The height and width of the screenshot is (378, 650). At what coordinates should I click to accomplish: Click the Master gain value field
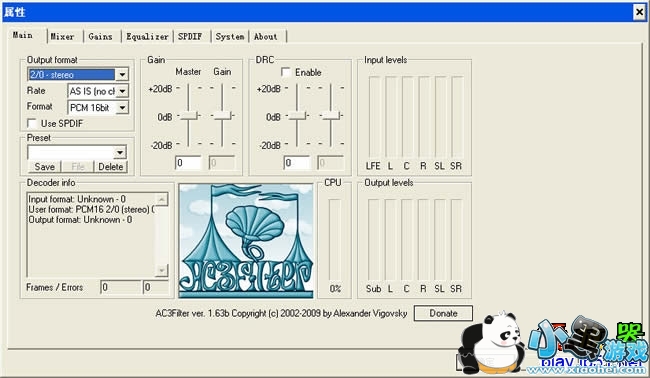click(x=188, y=163)
